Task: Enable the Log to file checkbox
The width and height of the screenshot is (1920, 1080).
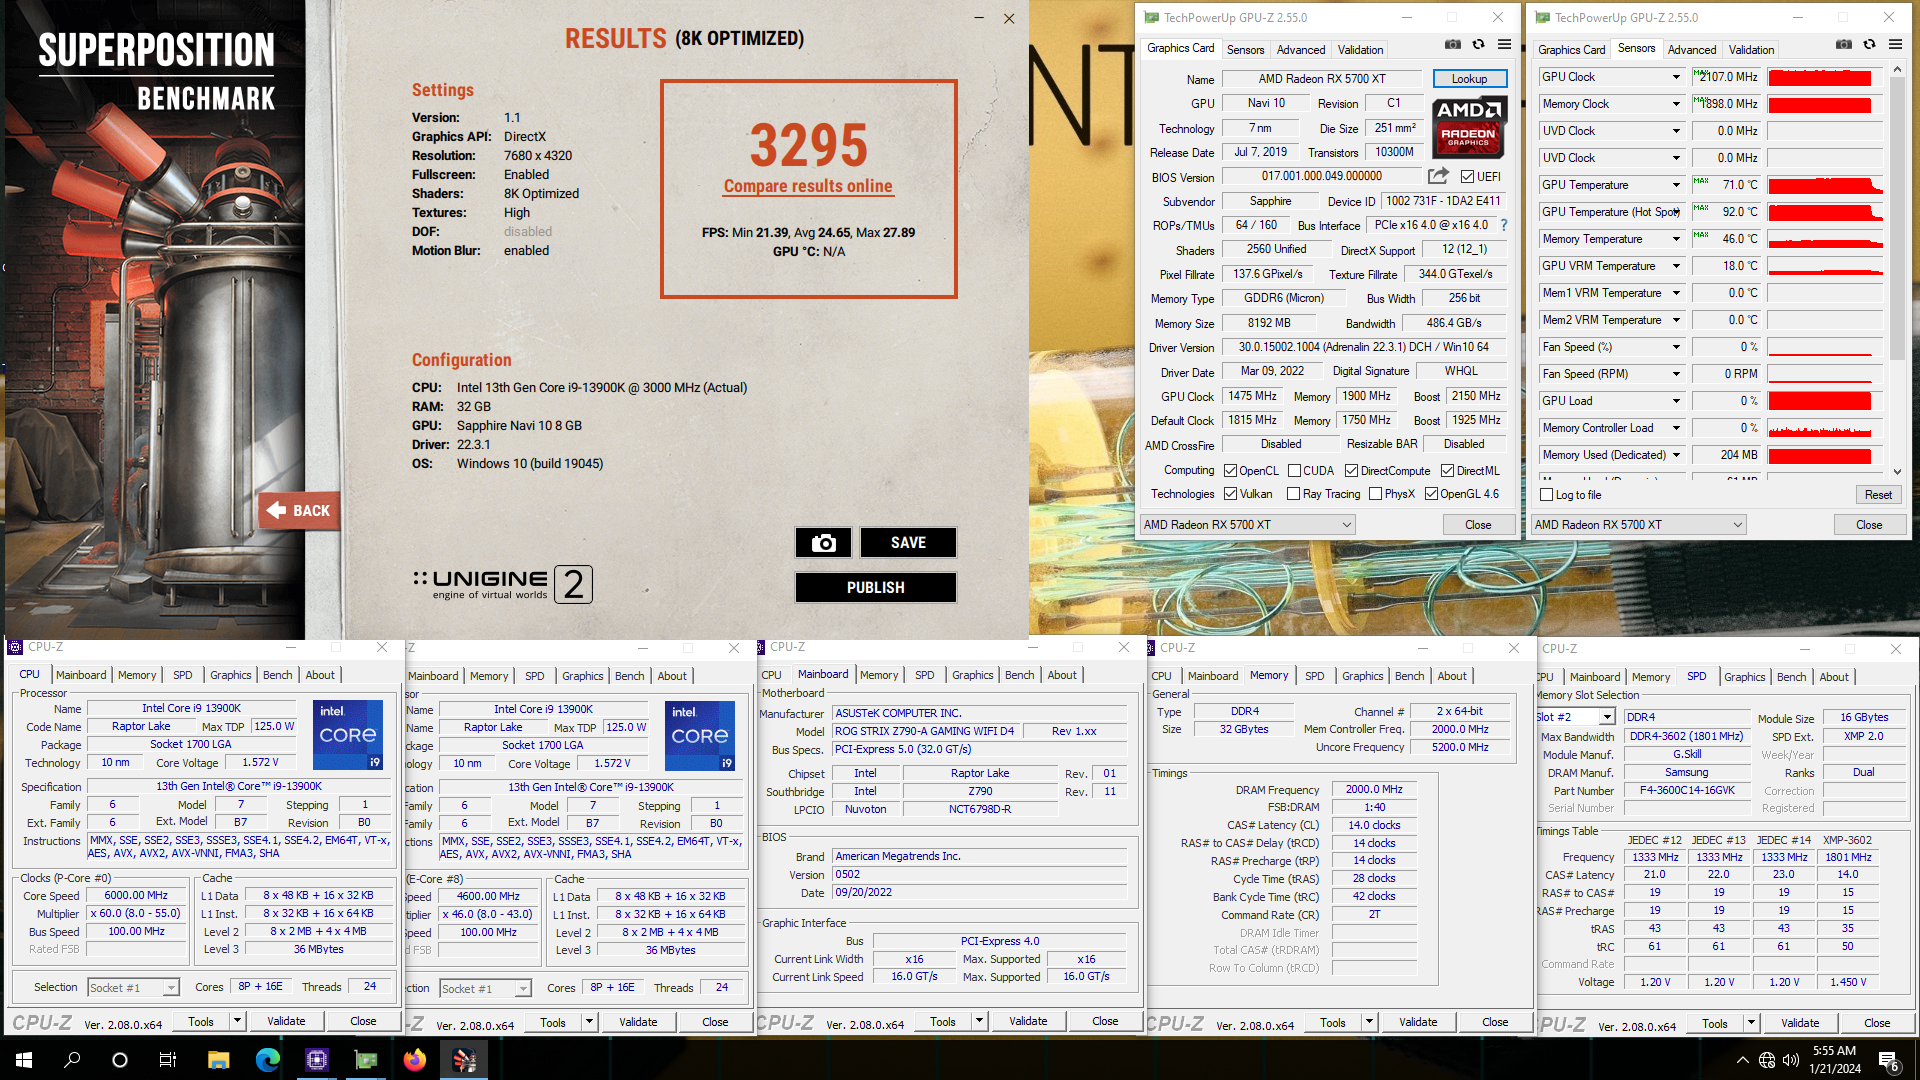Action: tap(1547, 495)
